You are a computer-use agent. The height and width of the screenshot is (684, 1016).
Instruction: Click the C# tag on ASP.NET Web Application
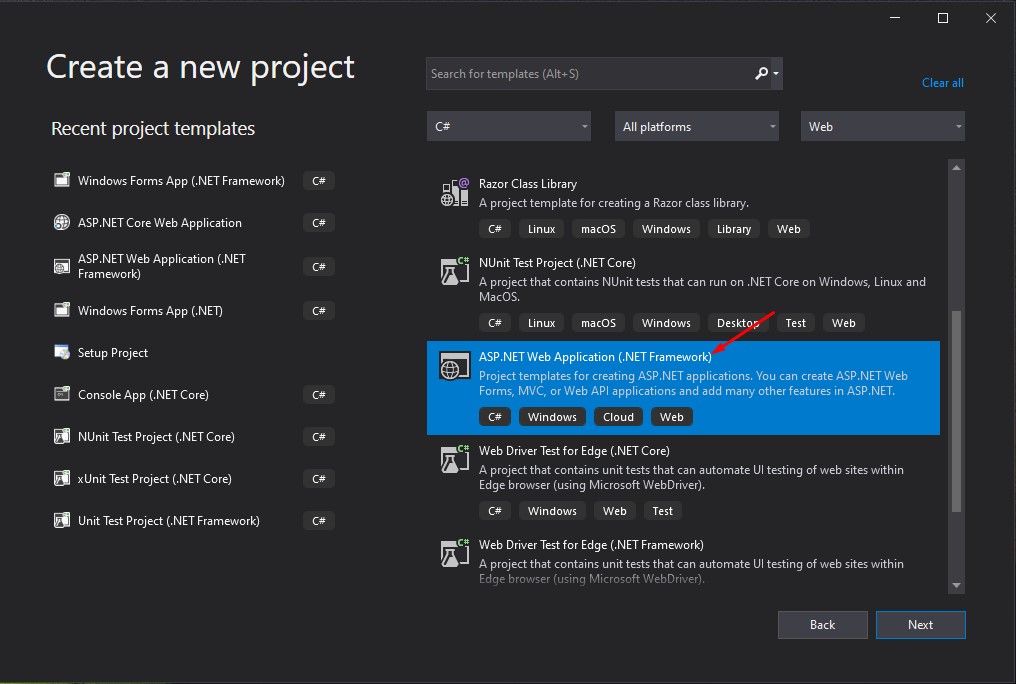(495, 416)
